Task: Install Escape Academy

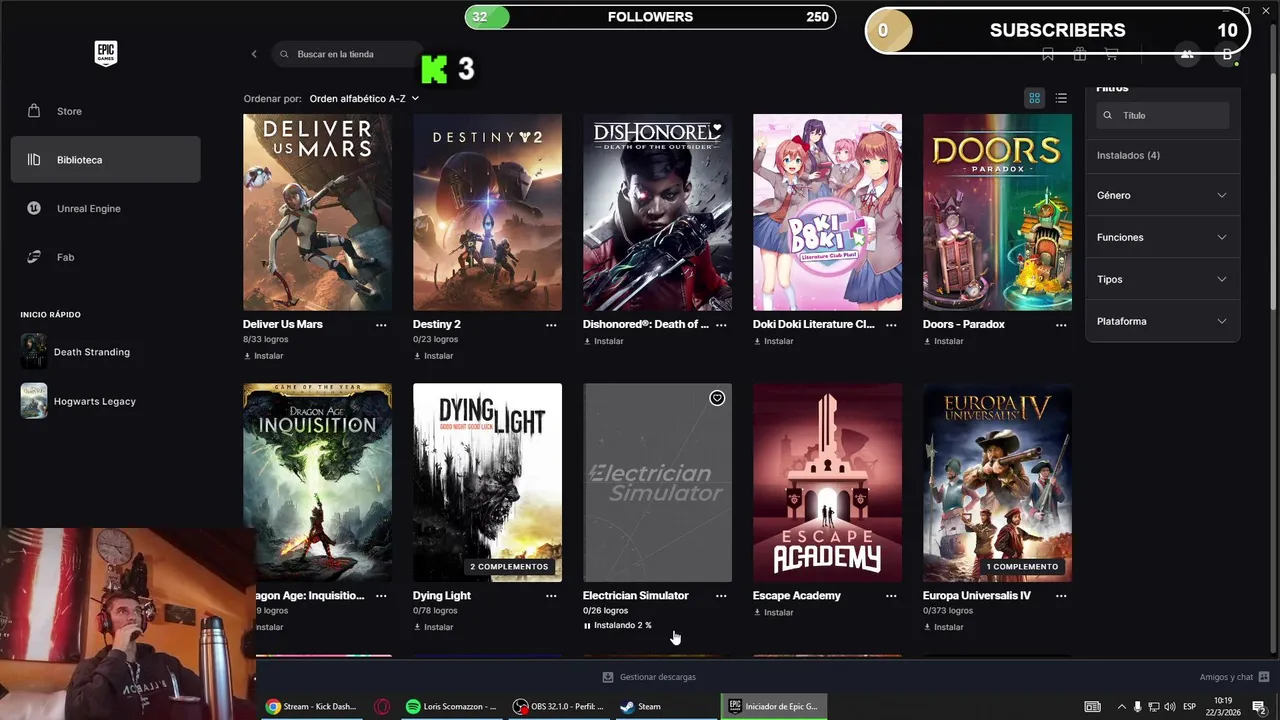Action: [x=774, y=612]
